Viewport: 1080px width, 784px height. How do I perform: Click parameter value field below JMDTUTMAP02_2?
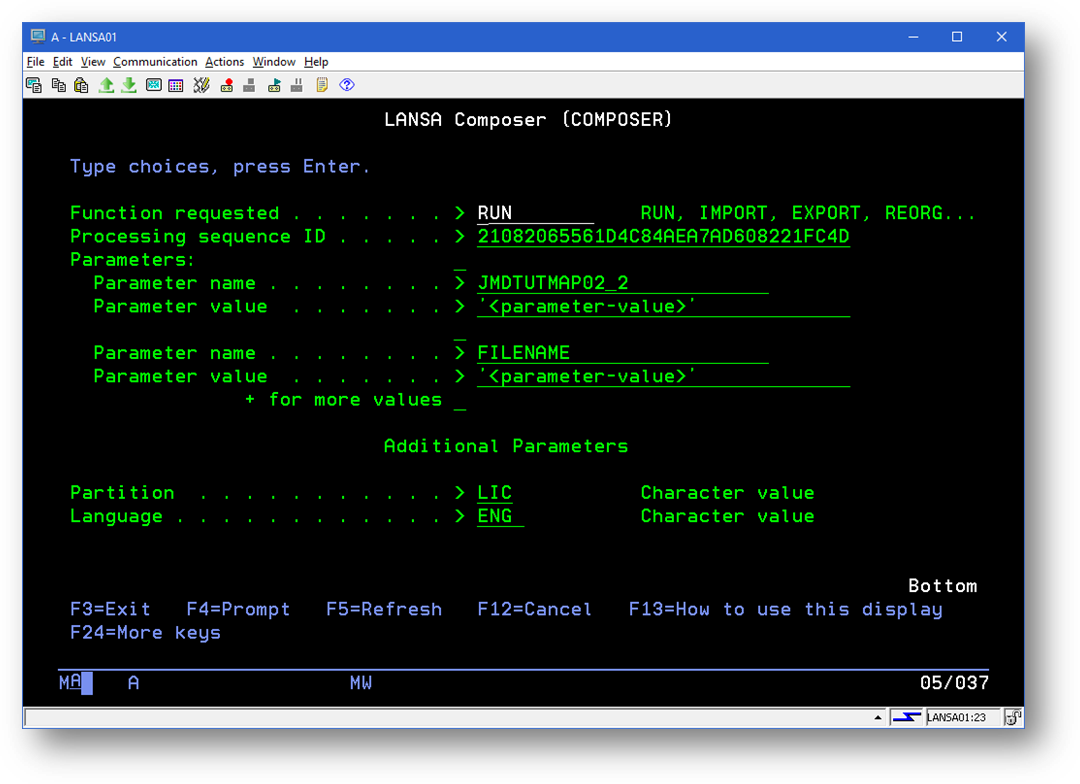click(x=663, y=307)
